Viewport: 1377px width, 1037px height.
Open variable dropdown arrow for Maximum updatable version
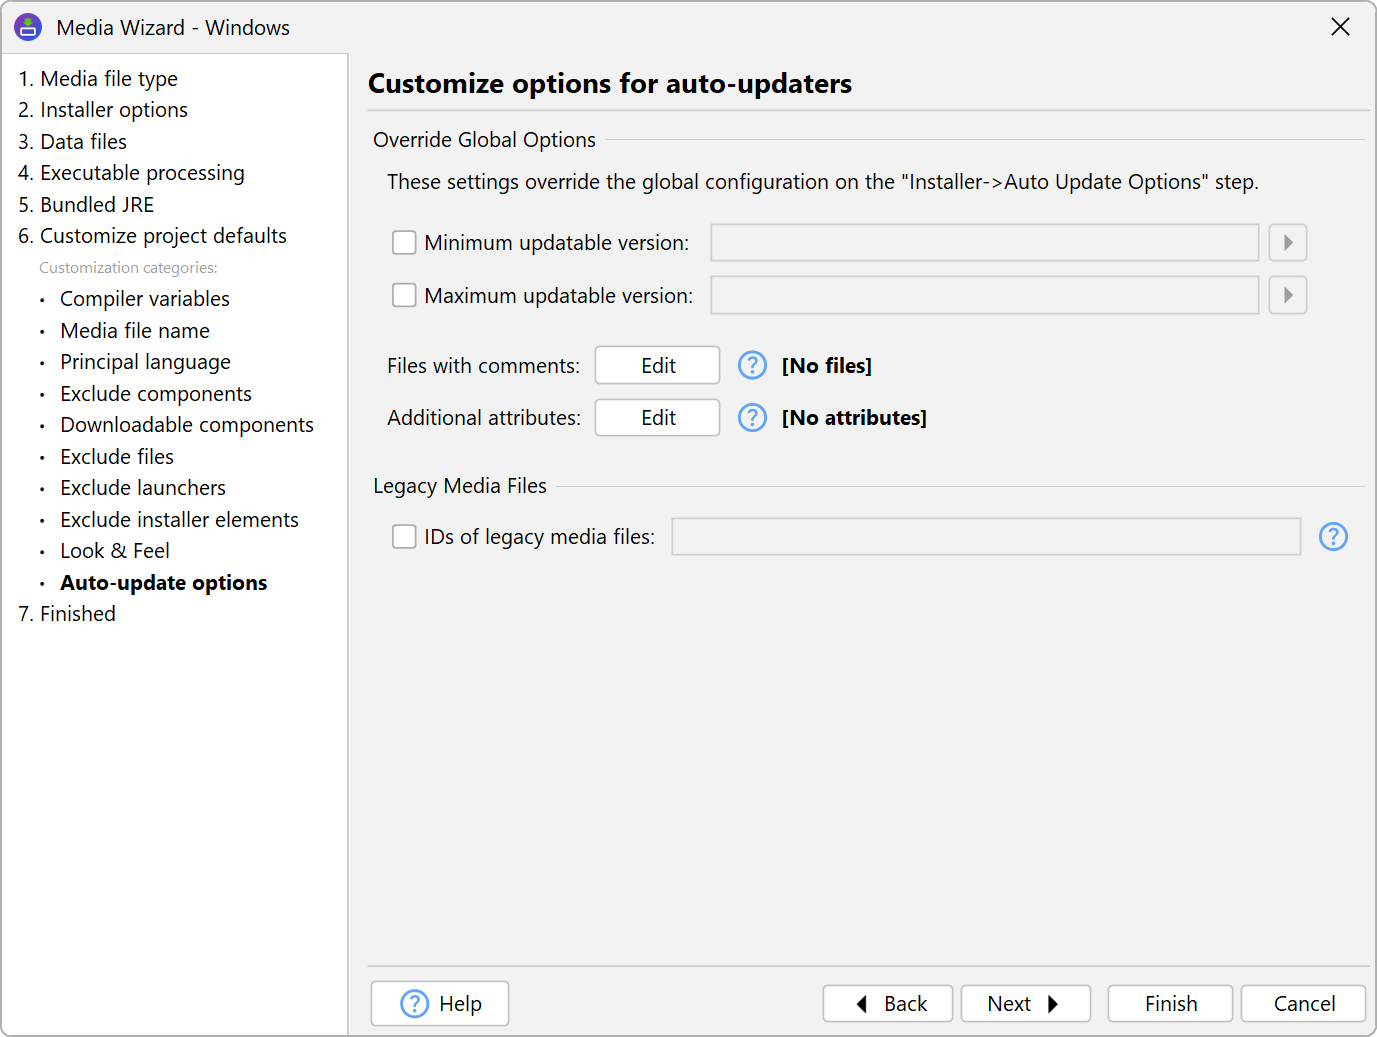[x=1287, y=296]
